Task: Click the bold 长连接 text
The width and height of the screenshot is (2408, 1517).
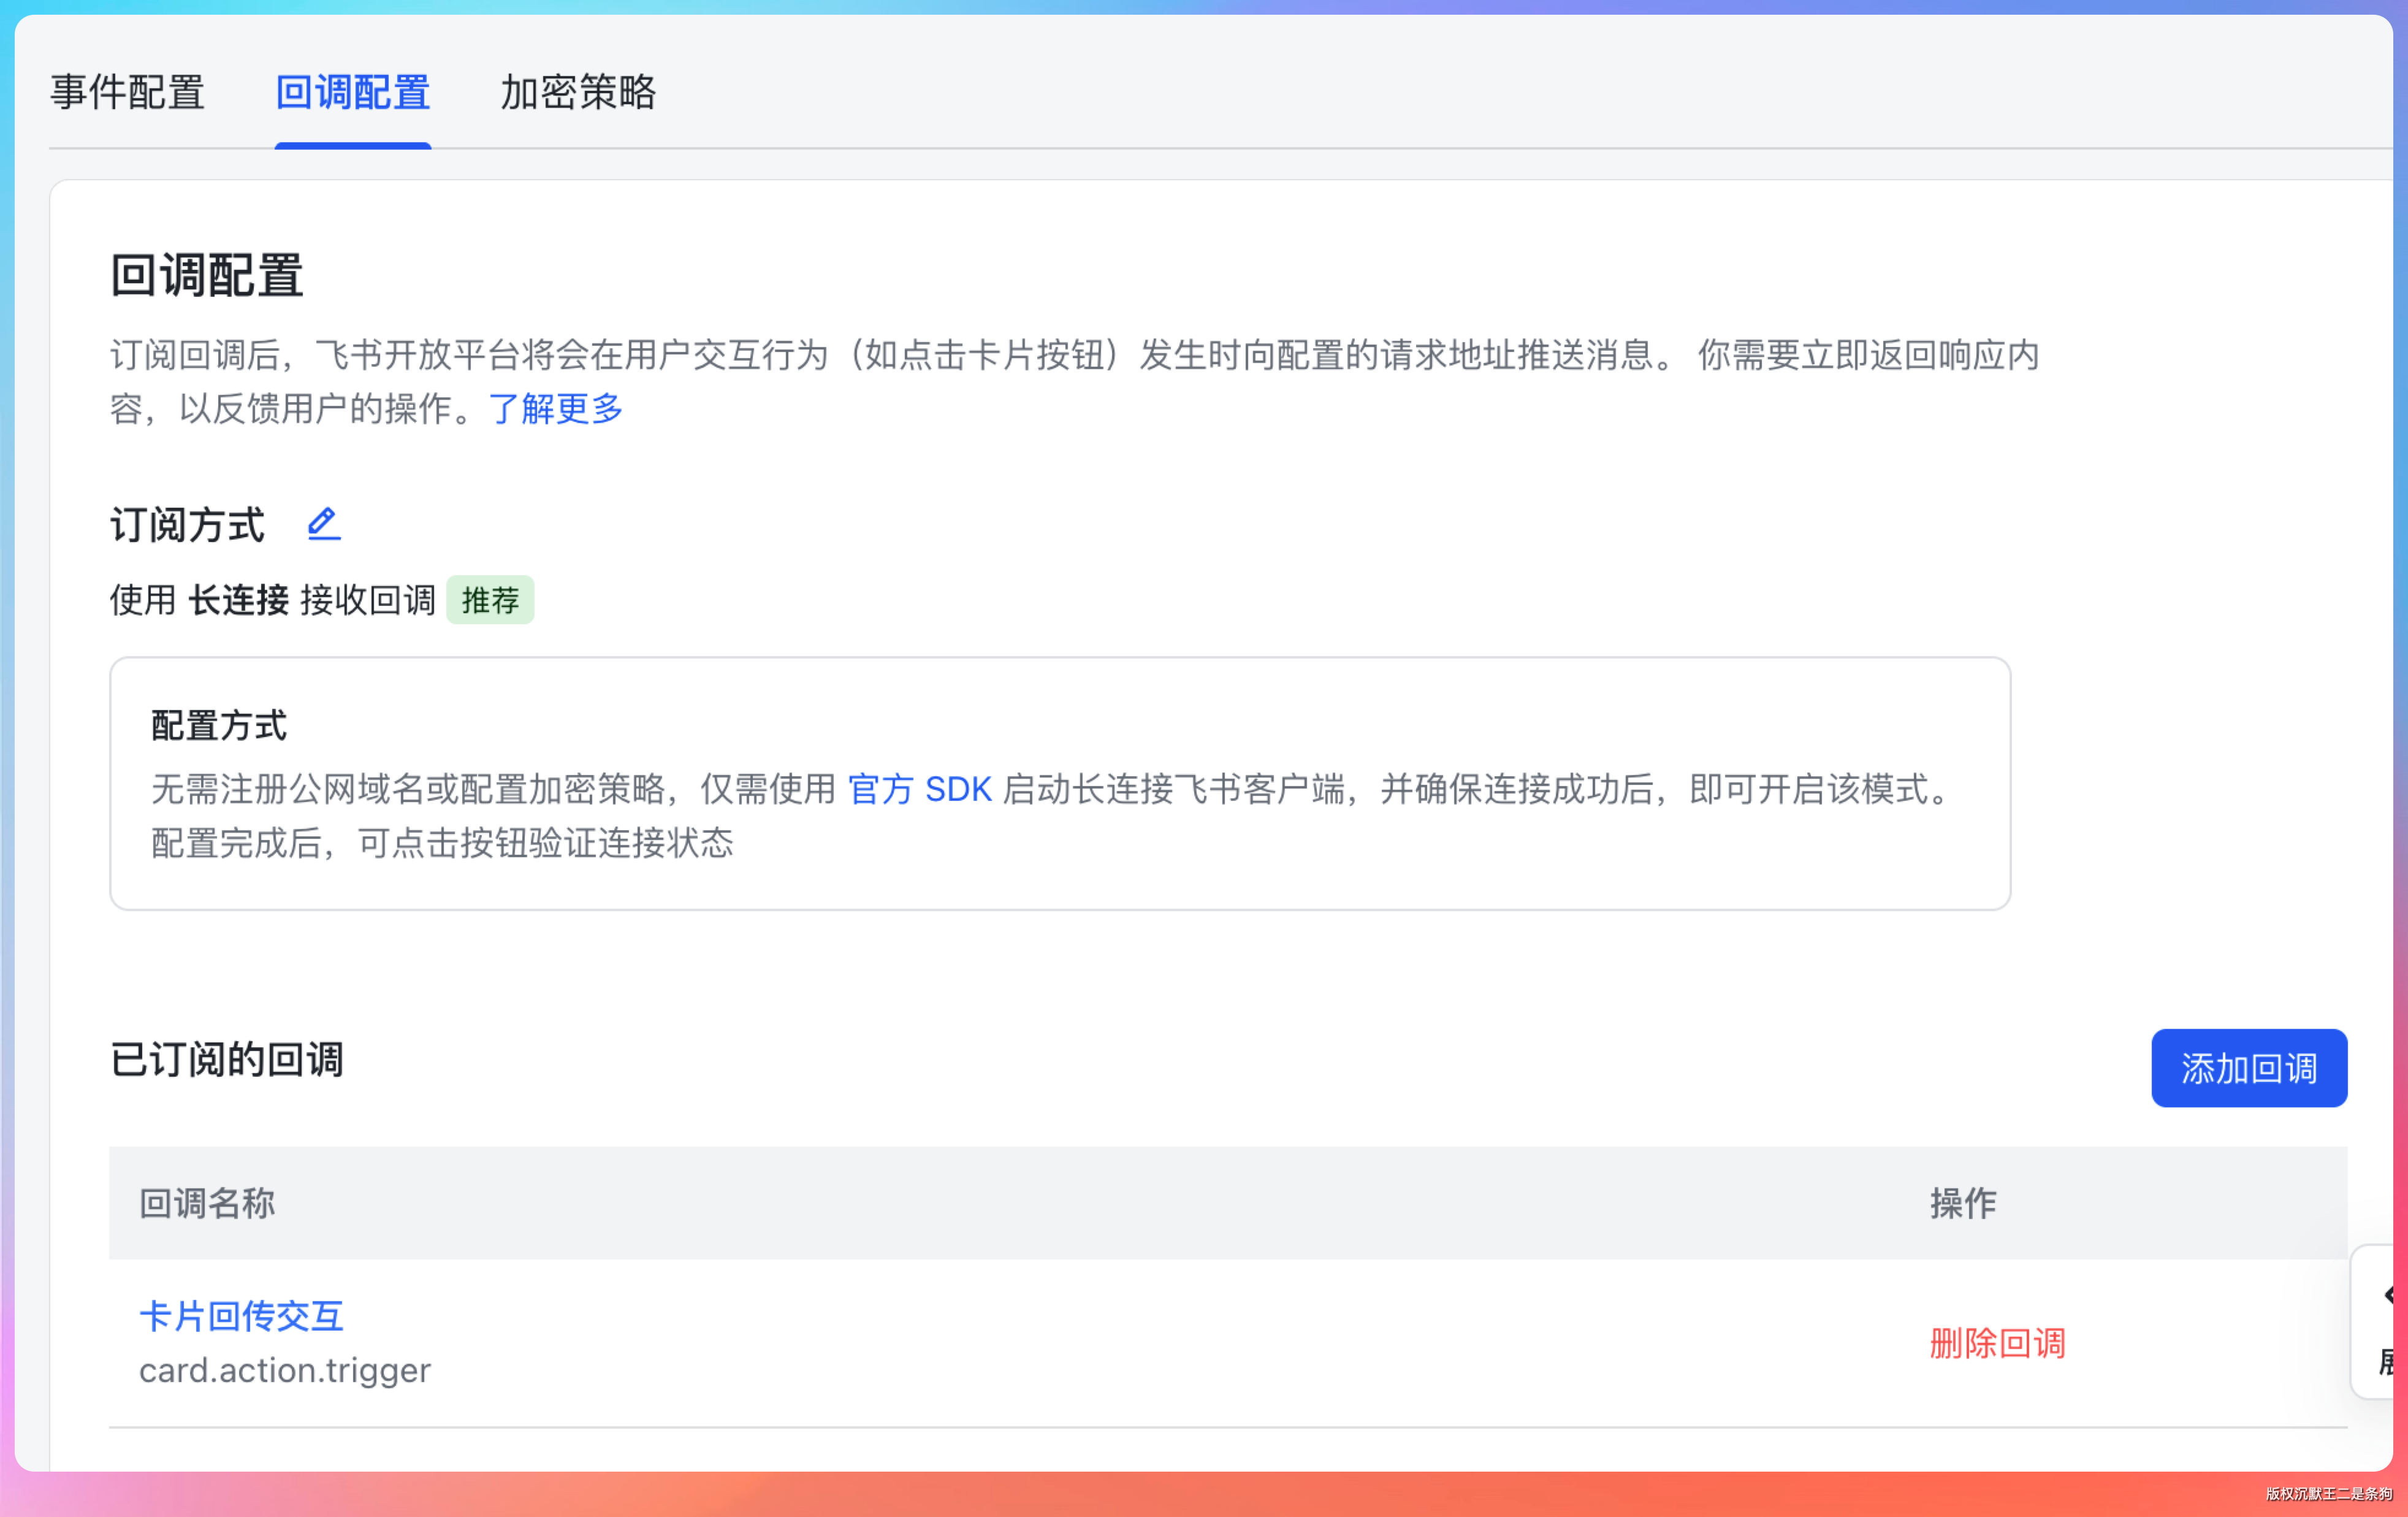Action: [239, 600]
